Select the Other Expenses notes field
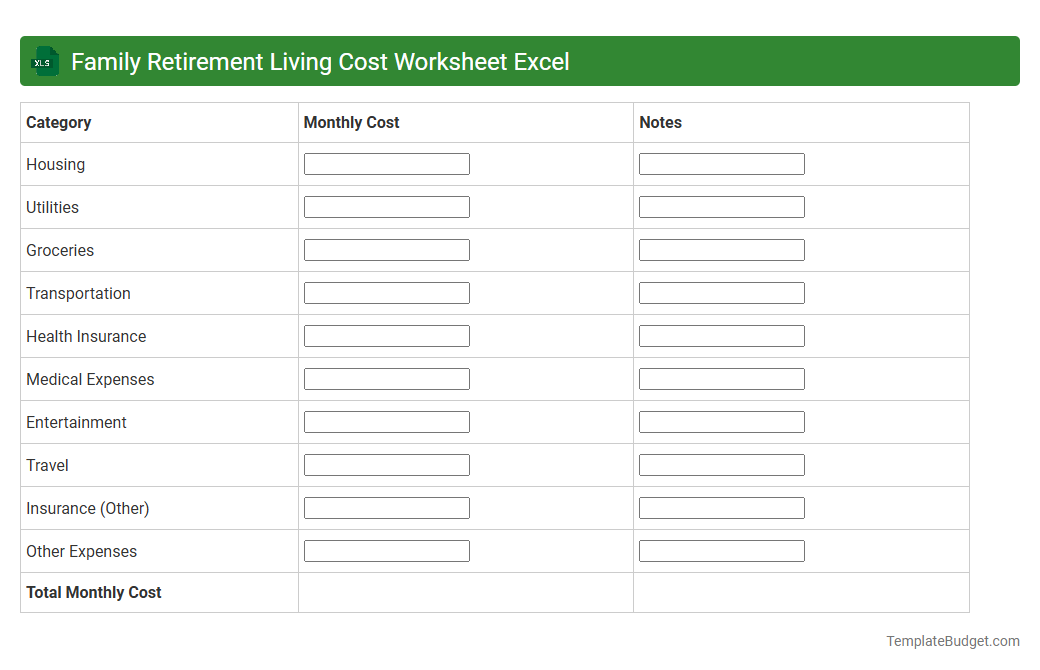 pos(721,550)
